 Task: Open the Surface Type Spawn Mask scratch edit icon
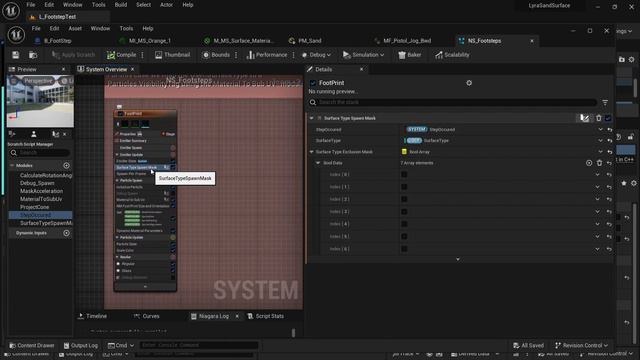[x=584, y=118]
